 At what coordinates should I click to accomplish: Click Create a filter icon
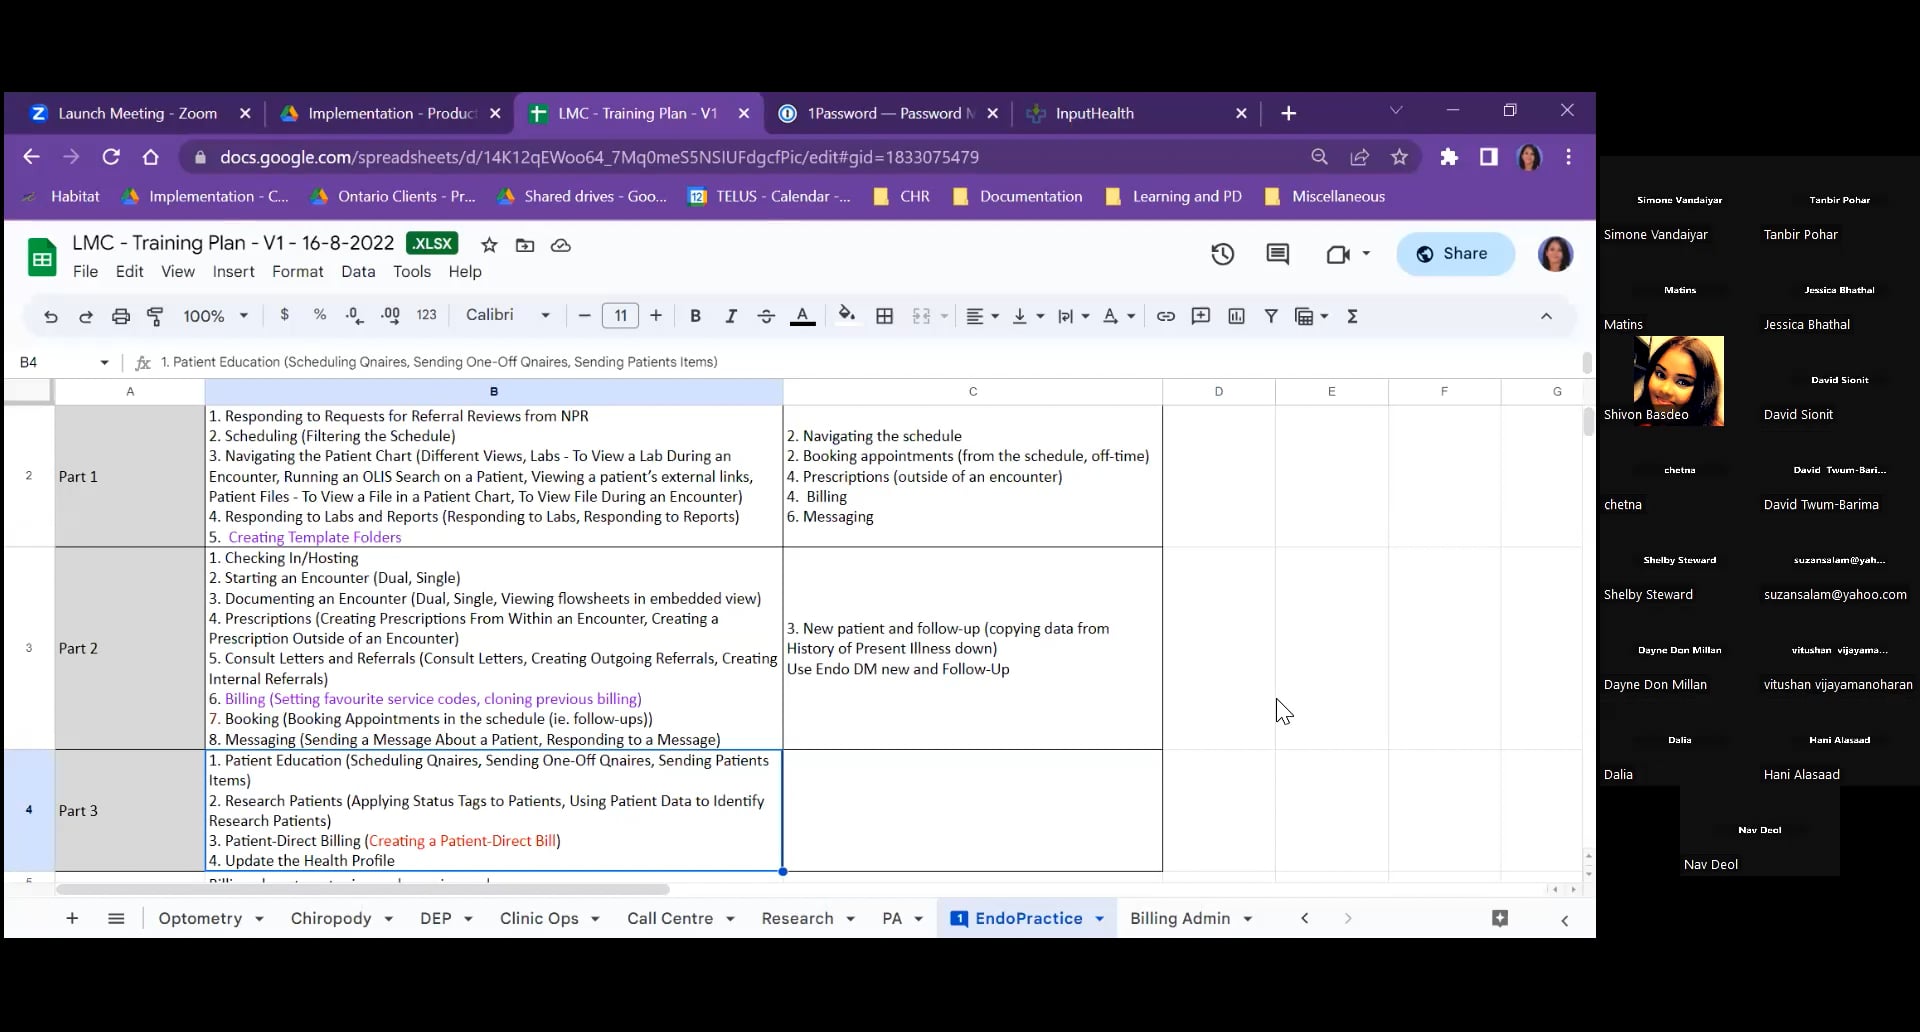point(1270,317)
